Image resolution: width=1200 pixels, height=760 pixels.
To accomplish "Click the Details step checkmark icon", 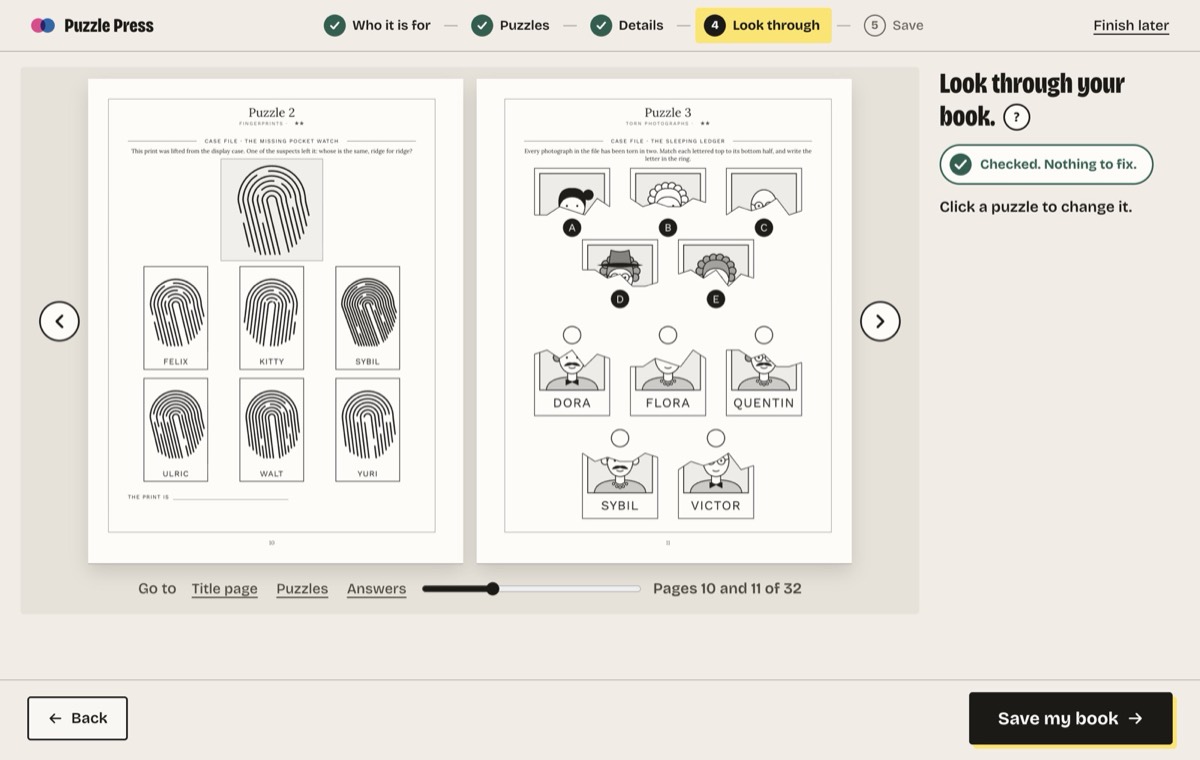I will point(600,25).
